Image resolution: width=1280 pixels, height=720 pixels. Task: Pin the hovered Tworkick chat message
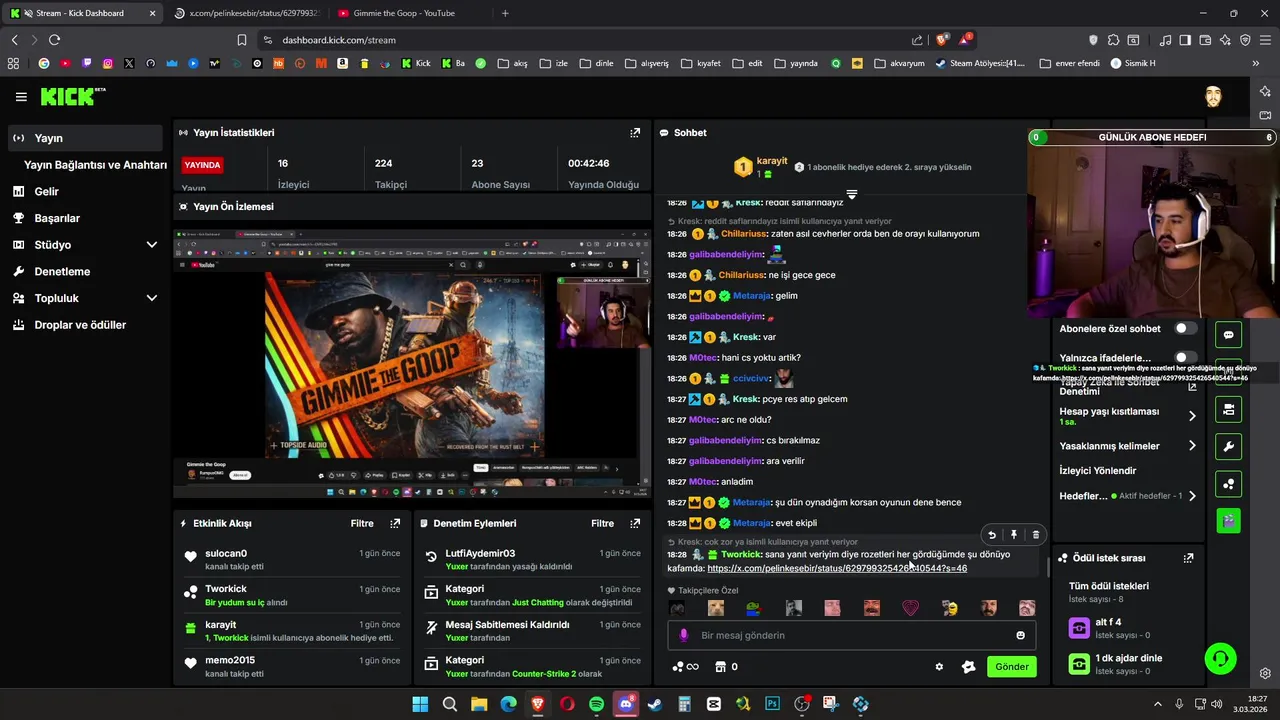point(1014,535)
